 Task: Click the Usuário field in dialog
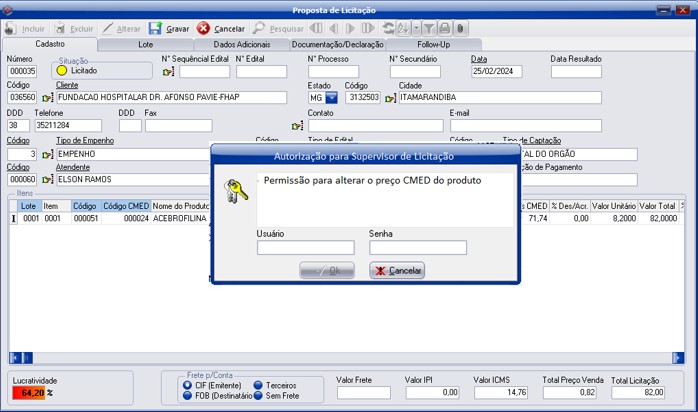[x=306, y=247]
